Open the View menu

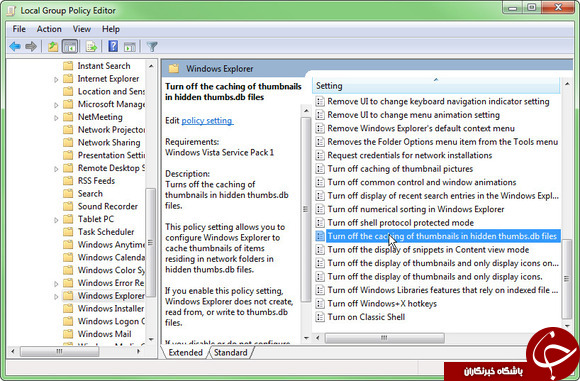[x=81, y=29]
